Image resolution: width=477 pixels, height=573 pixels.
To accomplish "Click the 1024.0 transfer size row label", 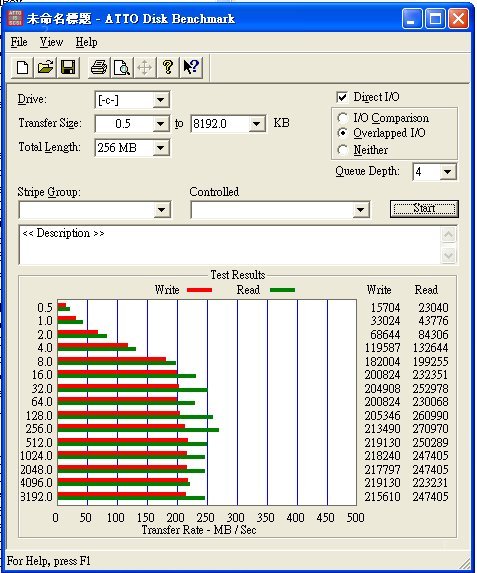I will (x=37, y=456).
